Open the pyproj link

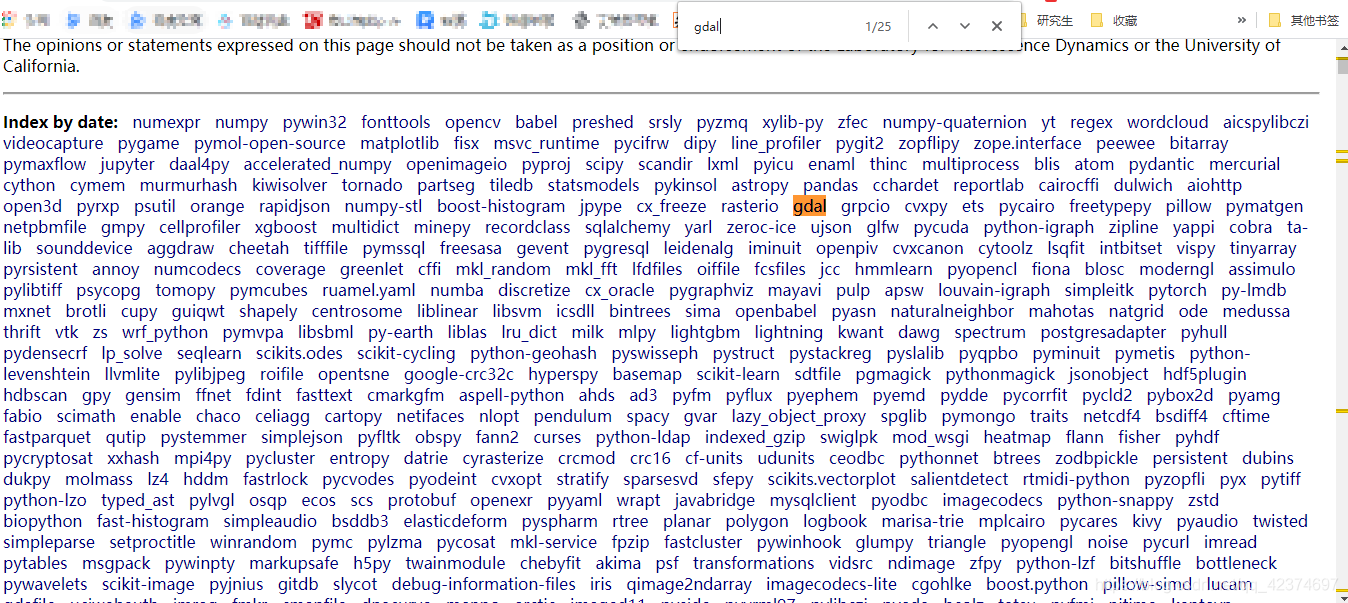546,164
